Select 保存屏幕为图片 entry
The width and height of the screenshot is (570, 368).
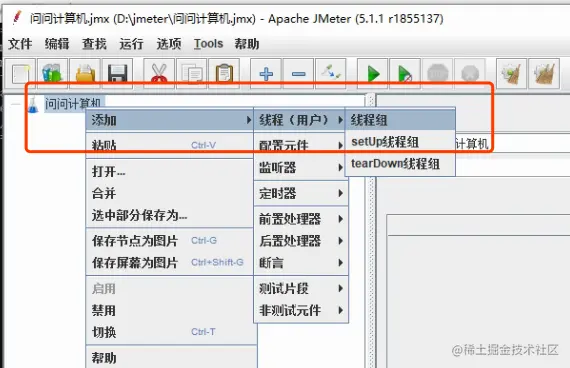click(x=170, y=263)
